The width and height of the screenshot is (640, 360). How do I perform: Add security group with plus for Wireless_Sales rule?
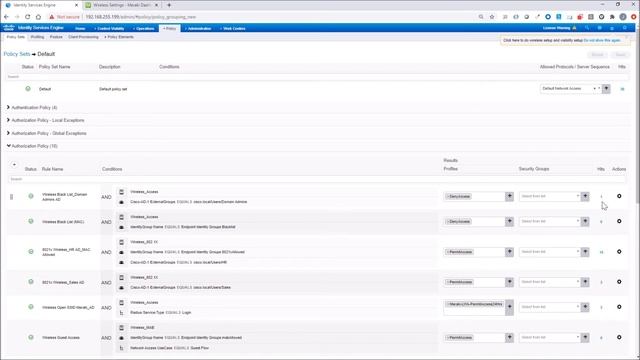click(585, 282)
